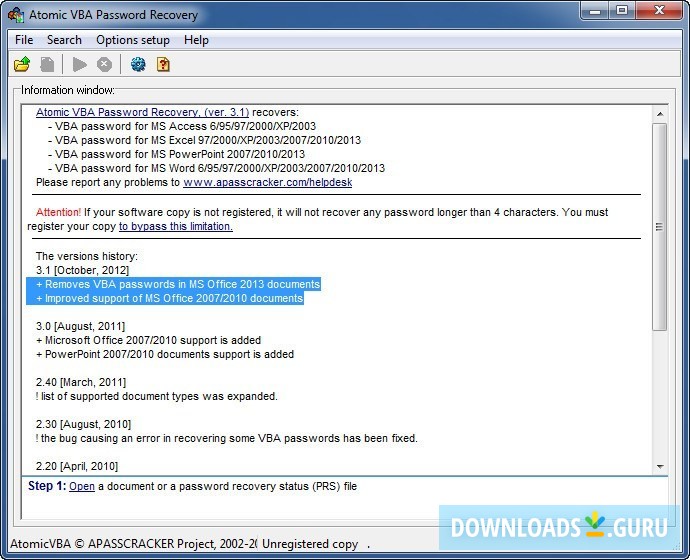Open the Options setup menu

point(133,40)
